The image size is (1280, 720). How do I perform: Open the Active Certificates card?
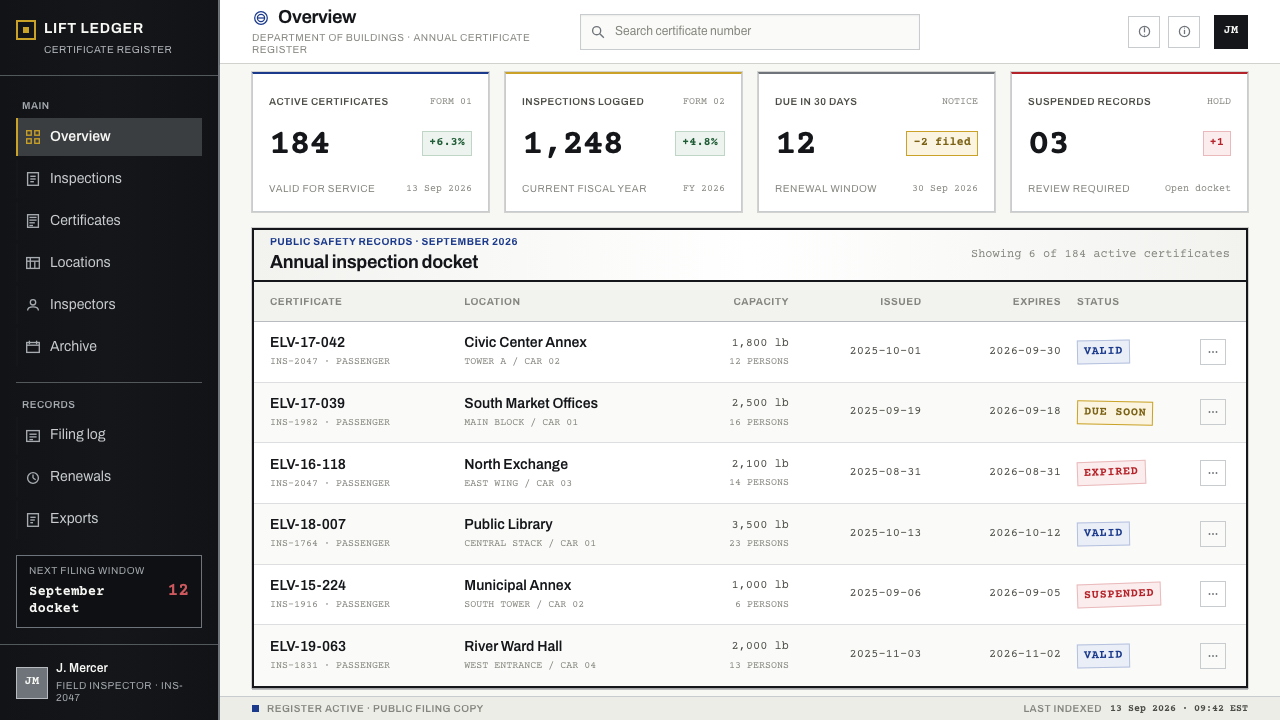[x=370, y=142]
